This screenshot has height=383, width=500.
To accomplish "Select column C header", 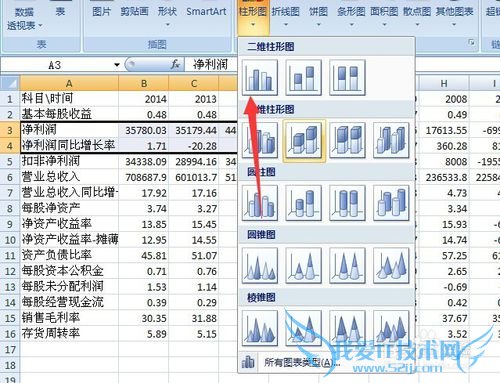I will point(194,83).
